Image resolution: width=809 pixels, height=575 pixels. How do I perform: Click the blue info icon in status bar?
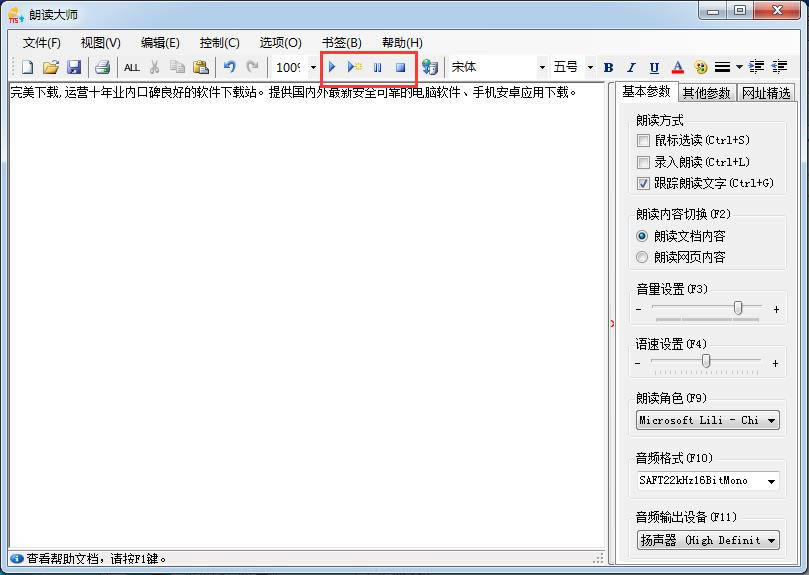(17, 558)
